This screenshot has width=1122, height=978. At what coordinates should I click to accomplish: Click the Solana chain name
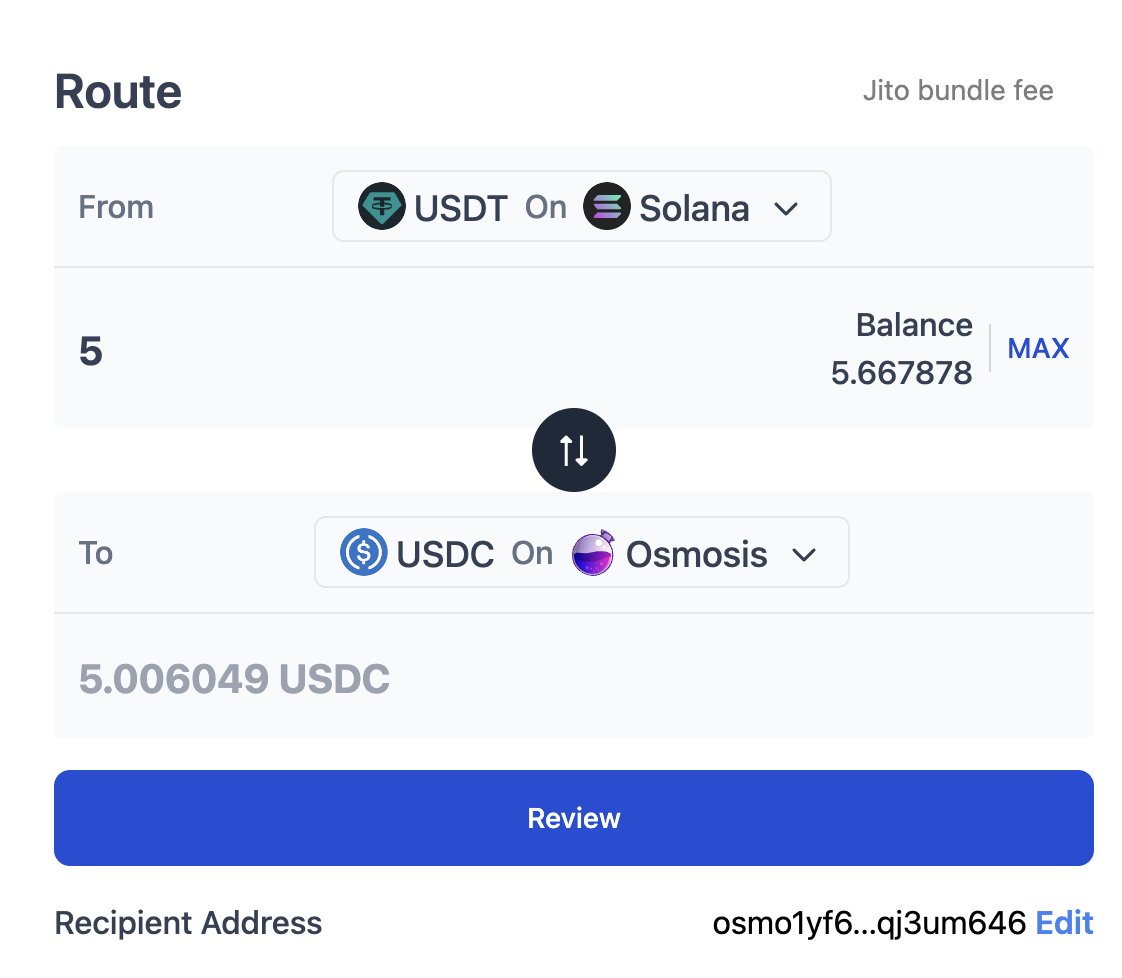tap(694, 208)
